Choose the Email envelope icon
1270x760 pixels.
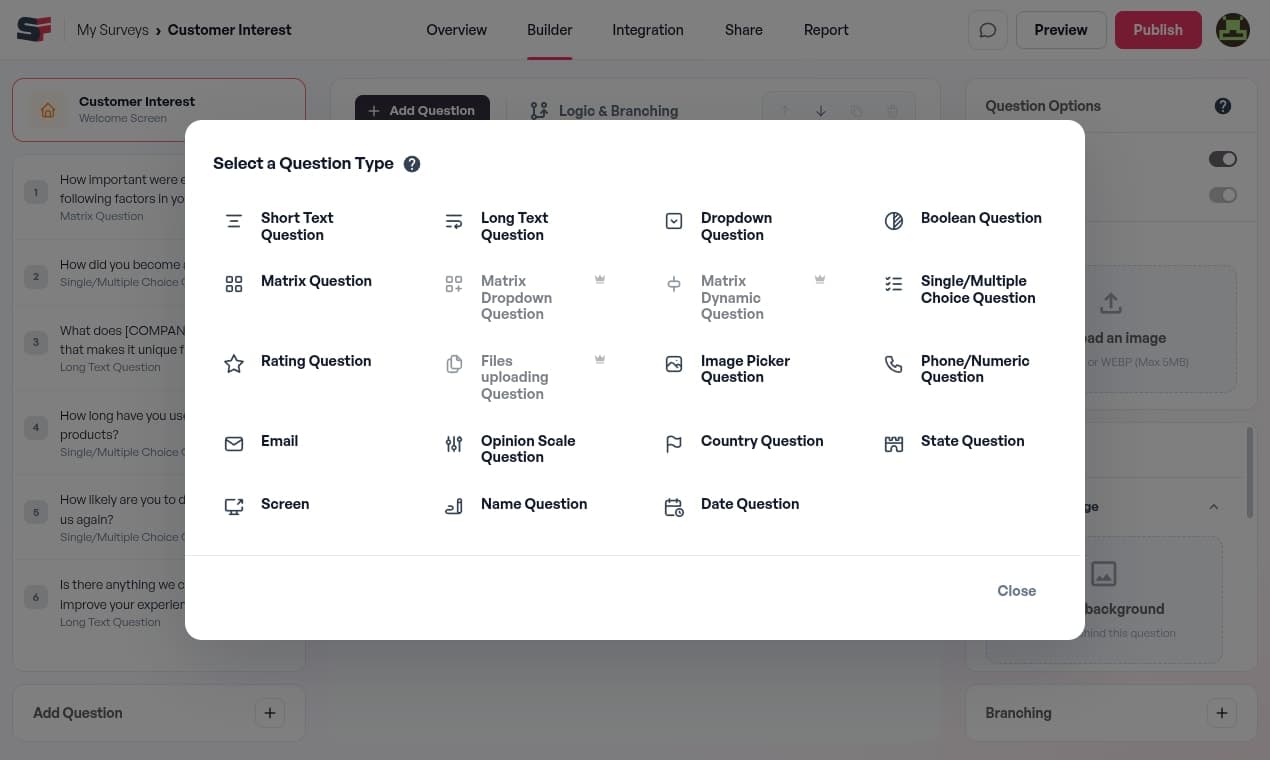point(234,444)
